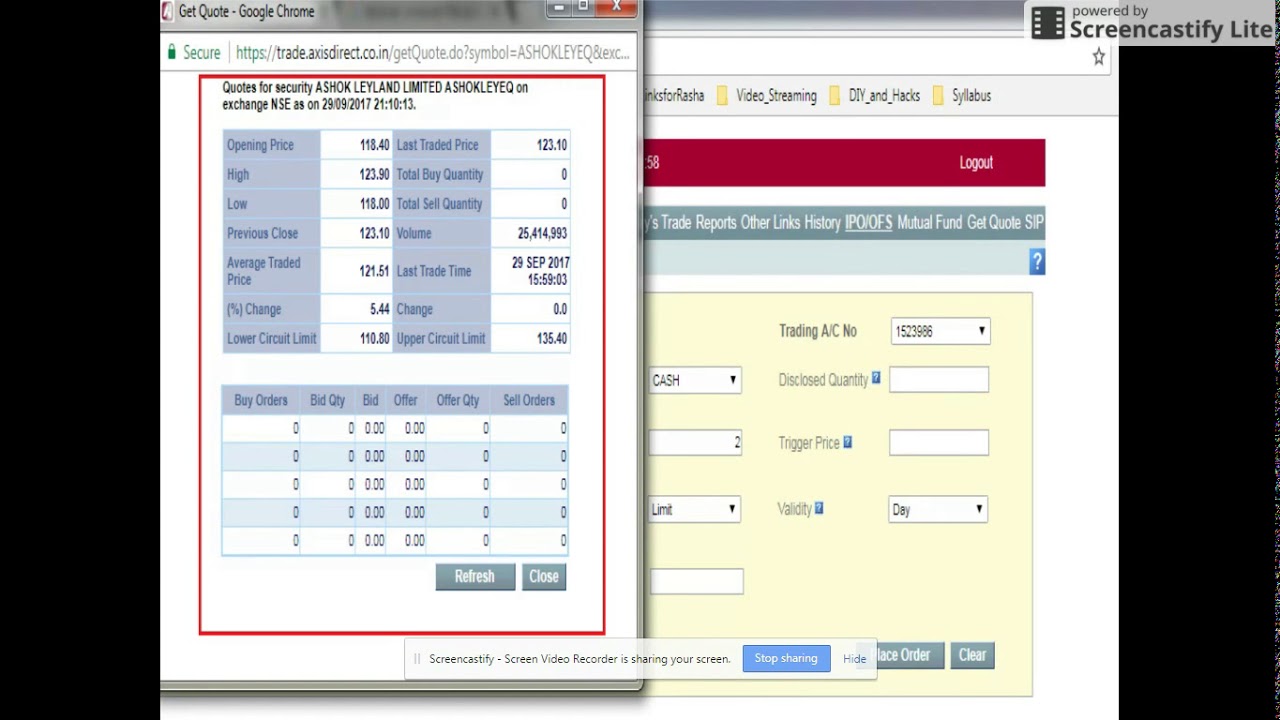Click the popup URL address bar

point(433,52)
